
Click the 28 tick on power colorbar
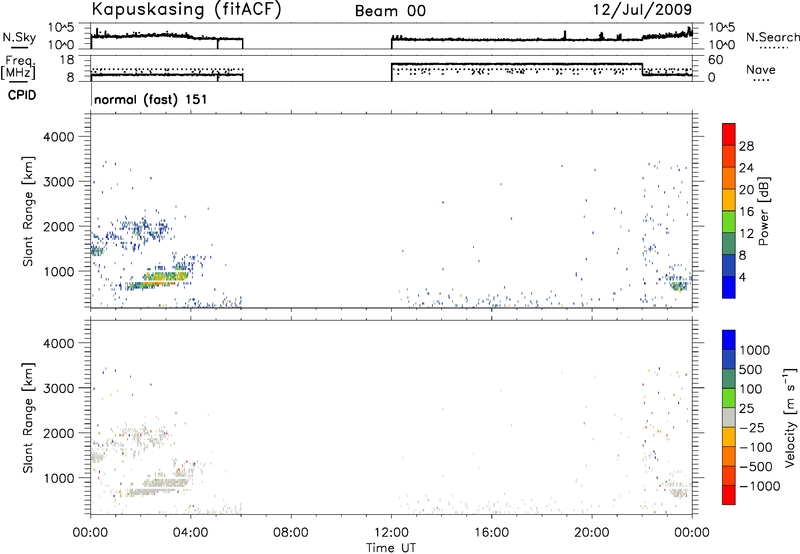[x=746, y=146]
